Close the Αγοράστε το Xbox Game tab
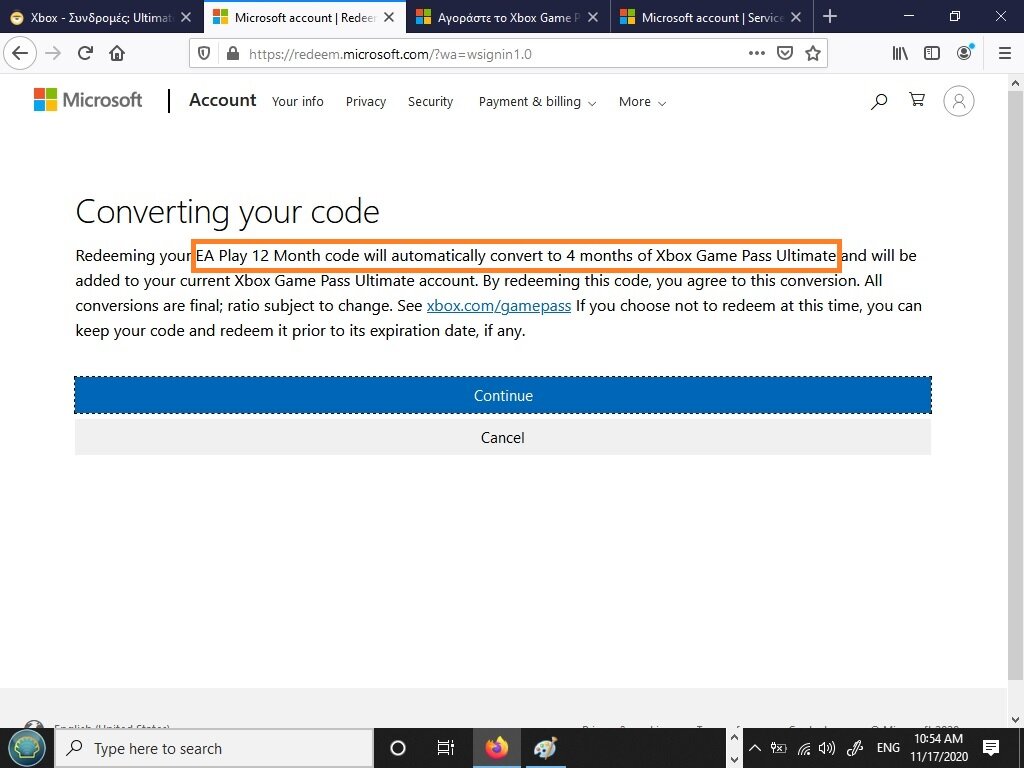1024x768 pixels. point(593,18)
